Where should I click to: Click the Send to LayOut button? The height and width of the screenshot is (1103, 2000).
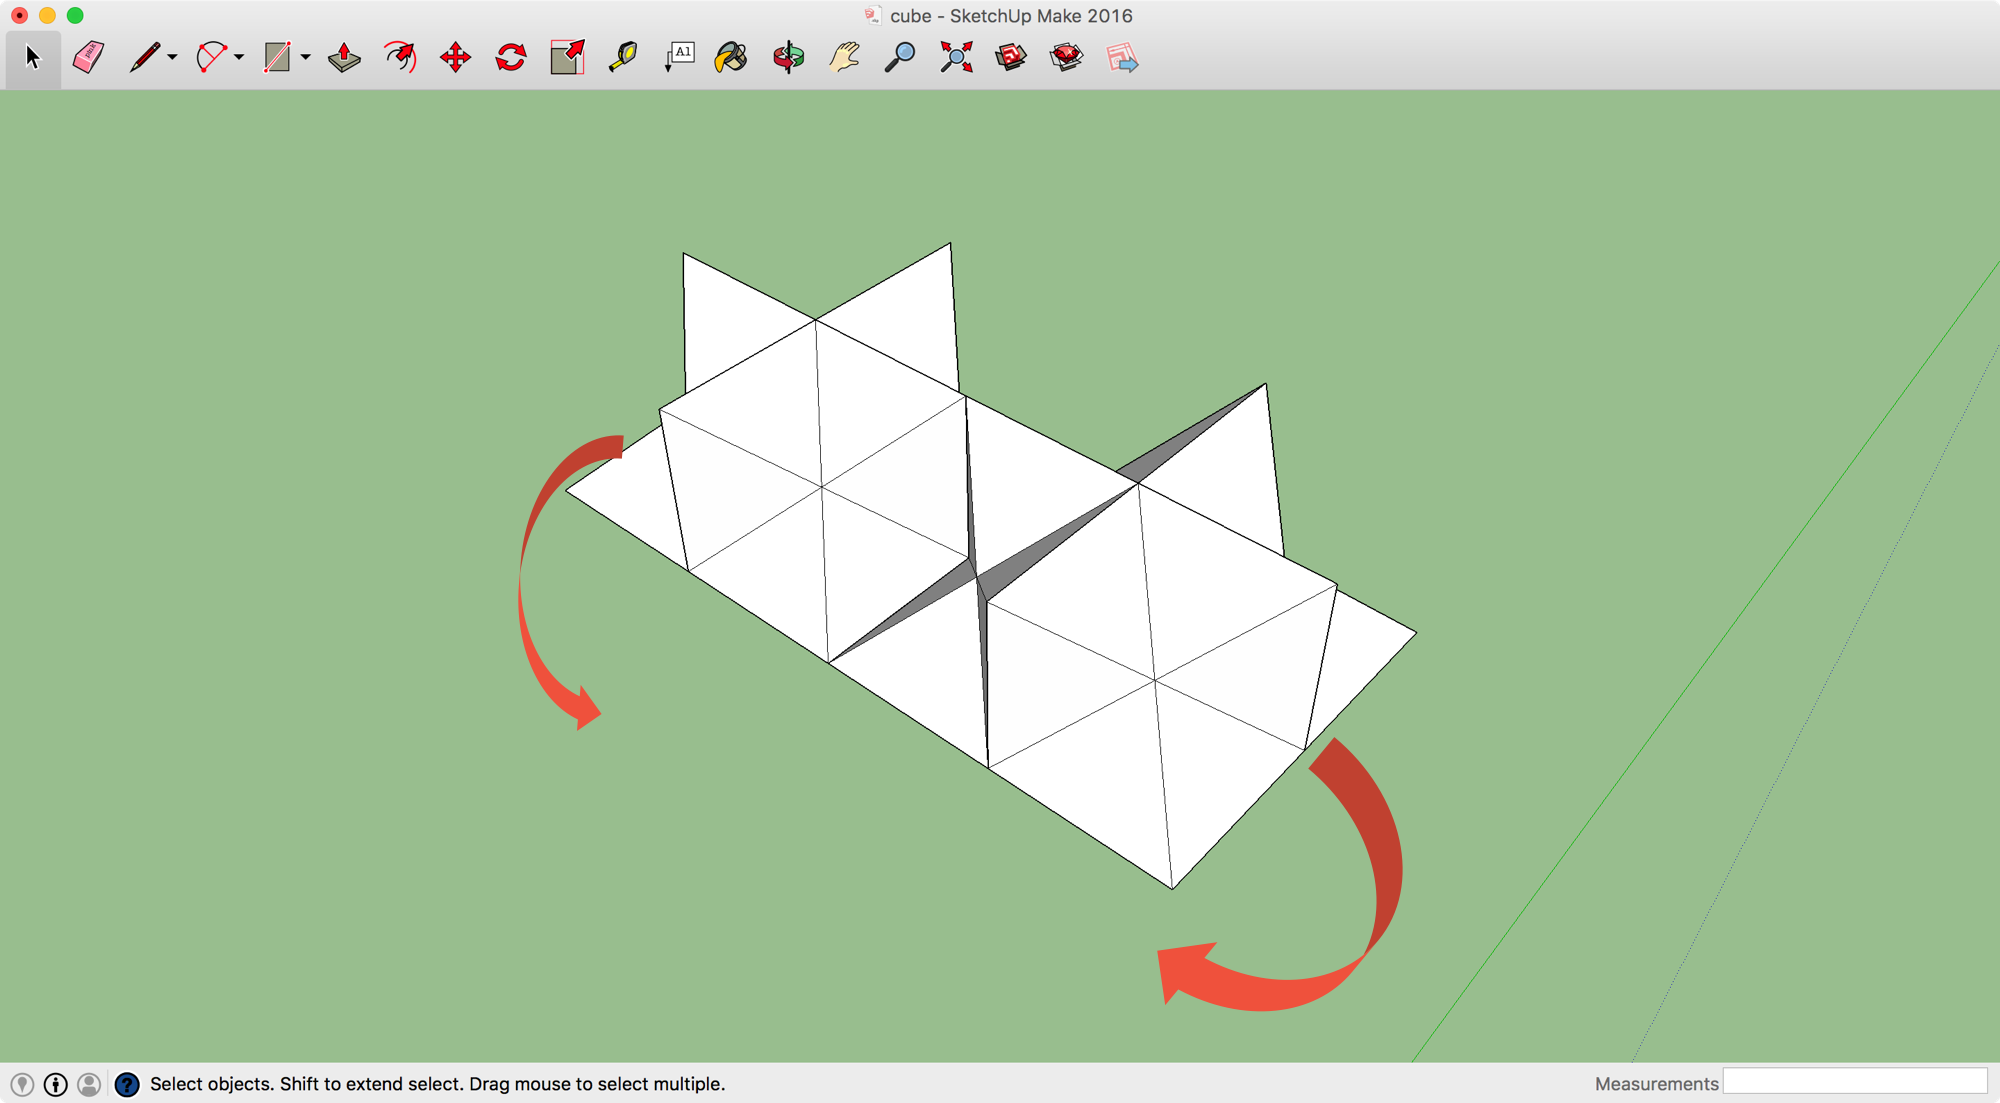coord(1122,57)
